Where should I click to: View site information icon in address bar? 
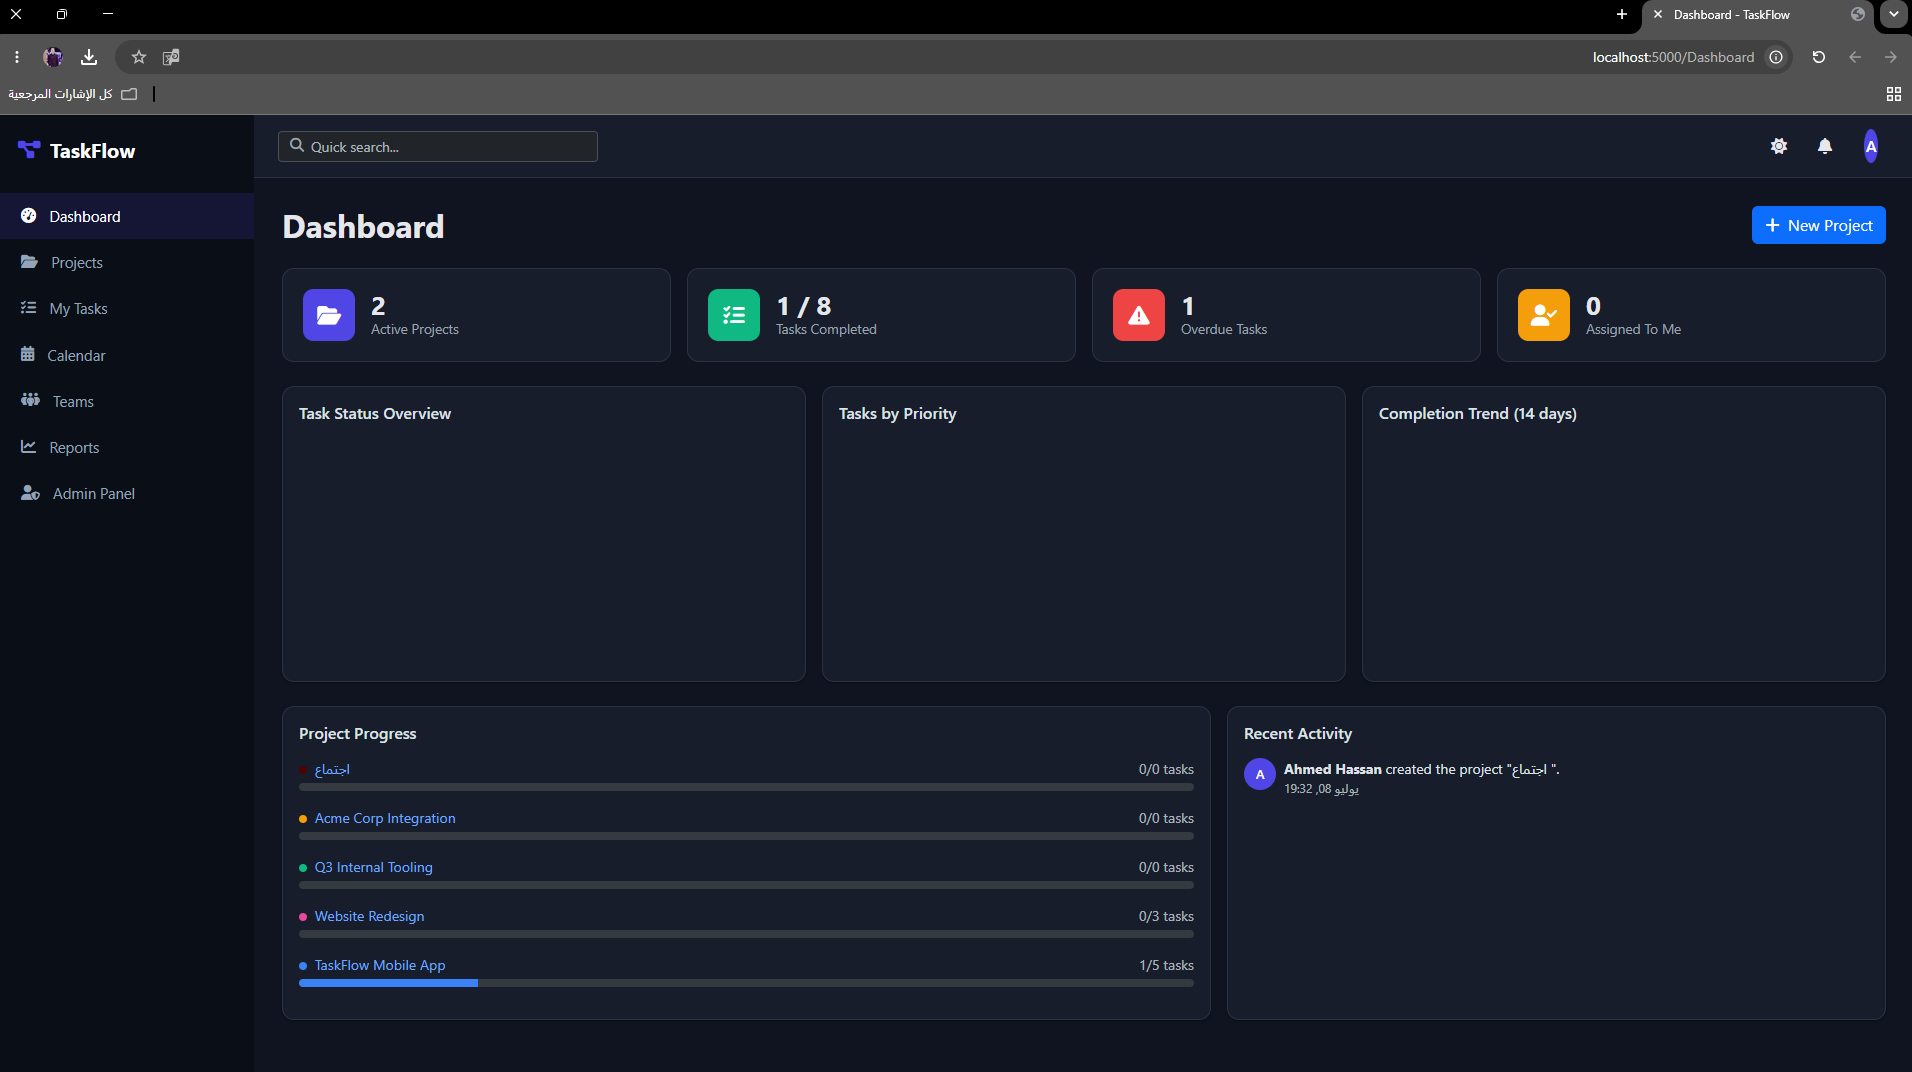tap(1776, 57)
